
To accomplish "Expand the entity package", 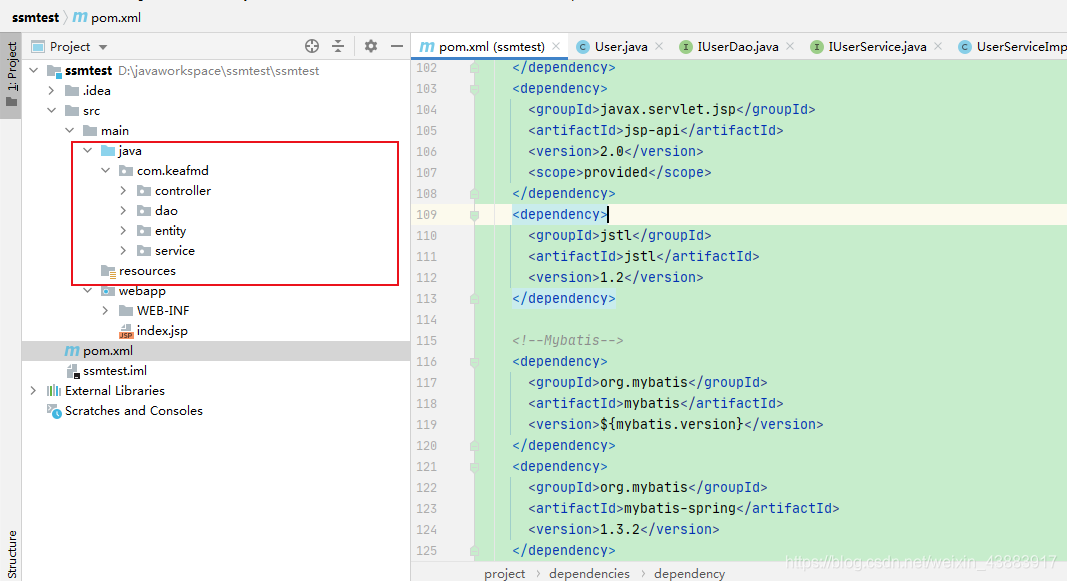I will coord(123,231).
